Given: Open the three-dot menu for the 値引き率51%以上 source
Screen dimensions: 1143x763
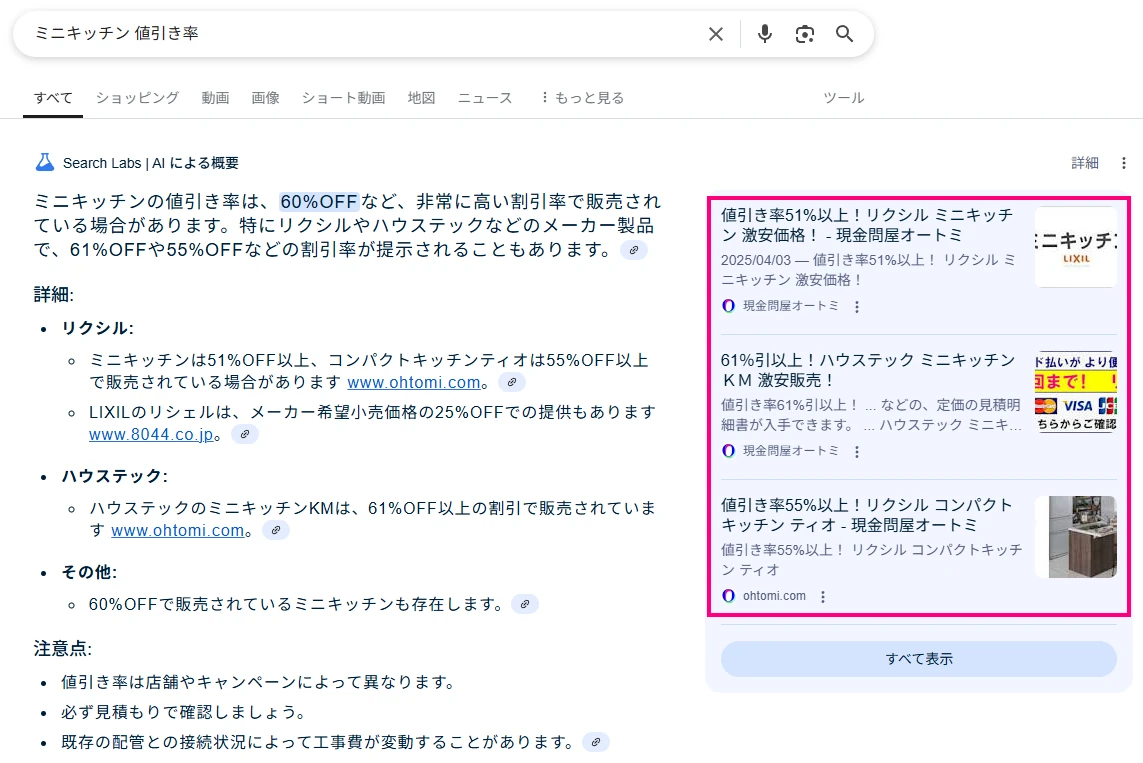Looking at the screenshot, I should [x=857, y=307].
